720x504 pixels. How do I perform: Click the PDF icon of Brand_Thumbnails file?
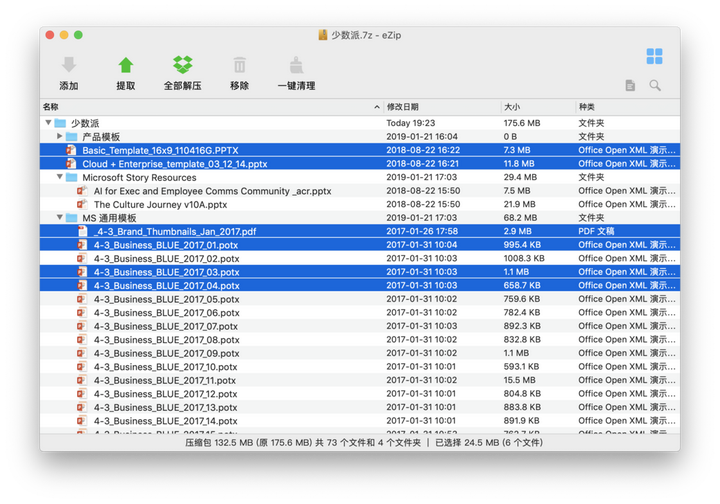click(x=82, y=231)
